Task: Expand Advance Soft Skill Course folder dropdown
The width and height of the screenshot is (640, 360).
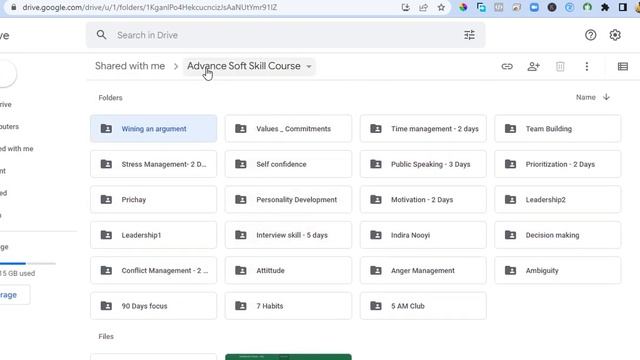Action: (309, 67)
